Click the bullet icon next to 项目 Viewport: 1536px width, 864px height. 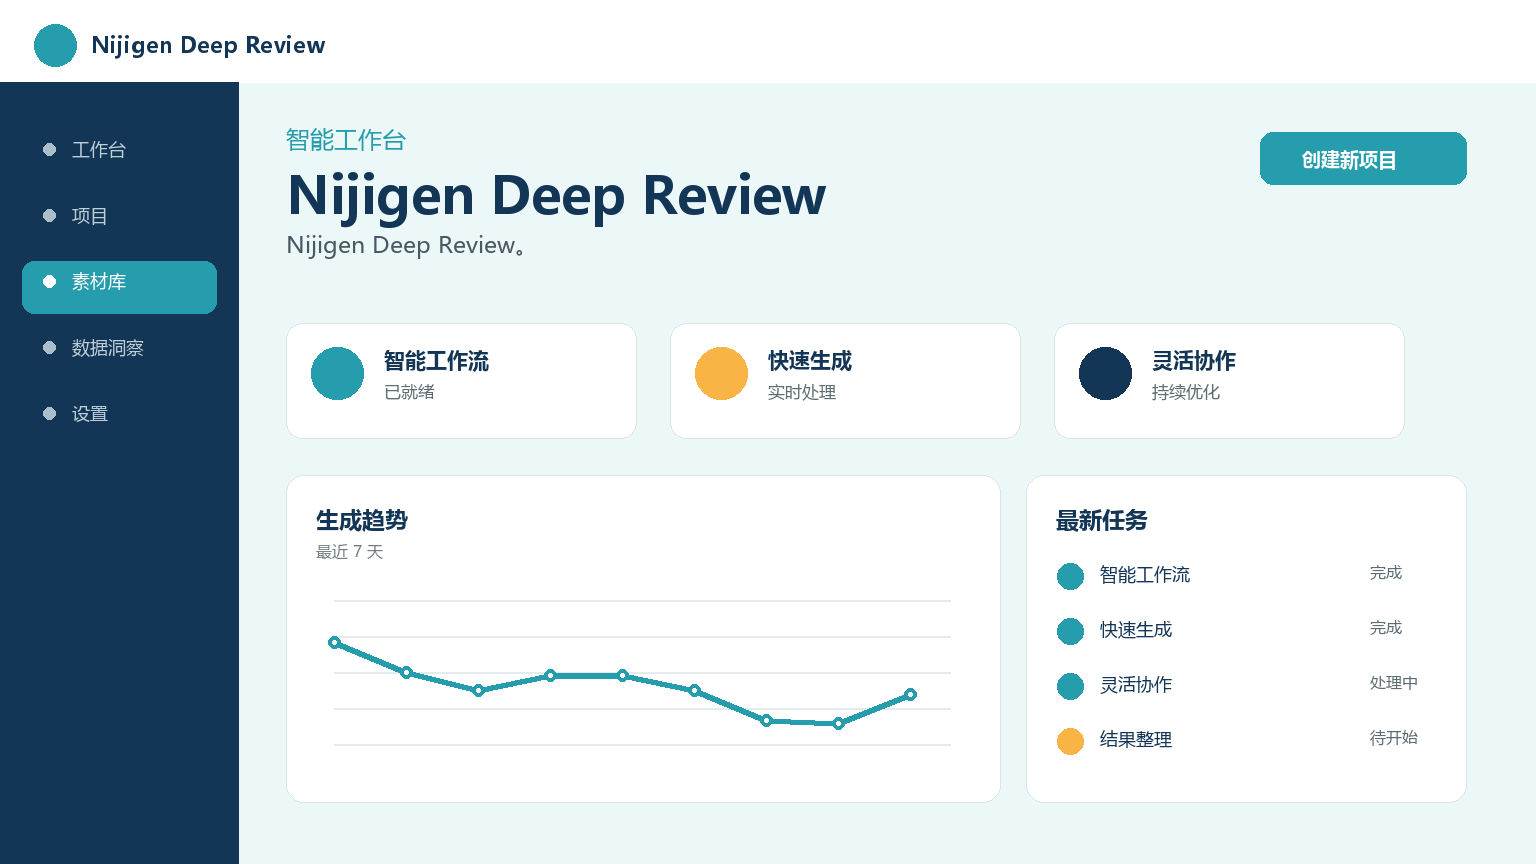click(49, 215)
